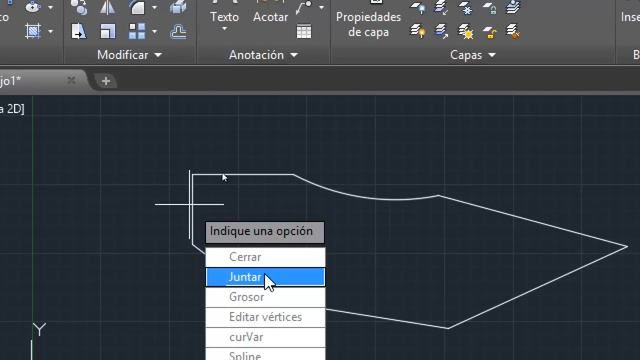The image size is (640, 360).
Task: Select the Hatch (Sombreado) tool icon
Action: click(33, 31)
